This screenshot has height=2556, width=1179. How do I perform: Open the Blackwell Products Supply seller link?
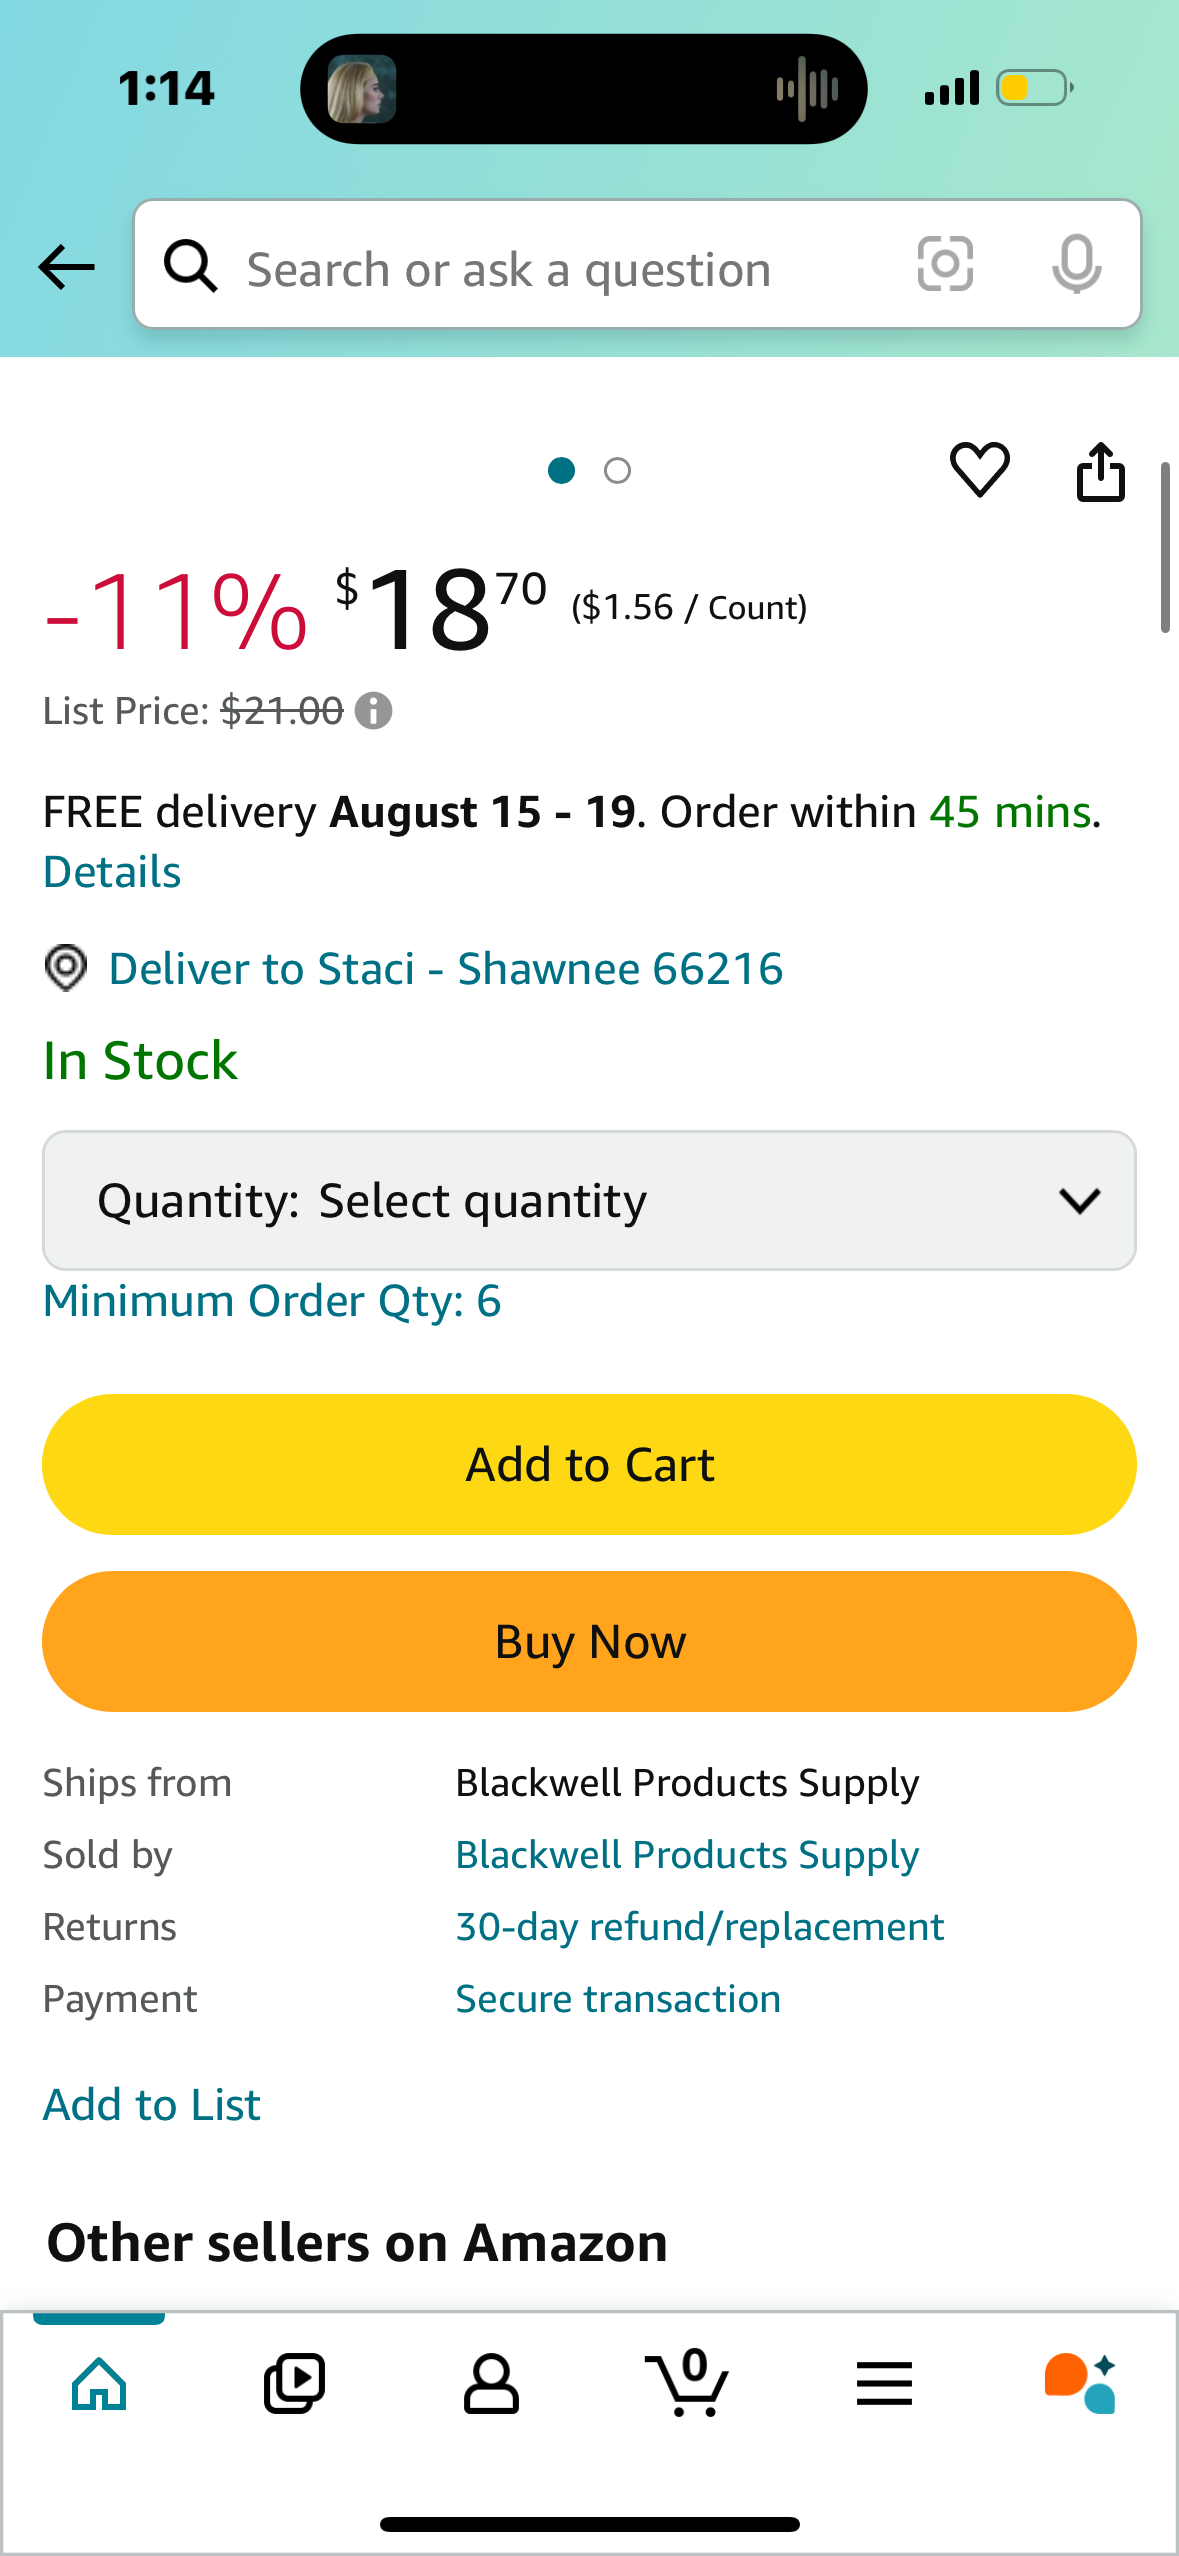(x=687, y=1855)
